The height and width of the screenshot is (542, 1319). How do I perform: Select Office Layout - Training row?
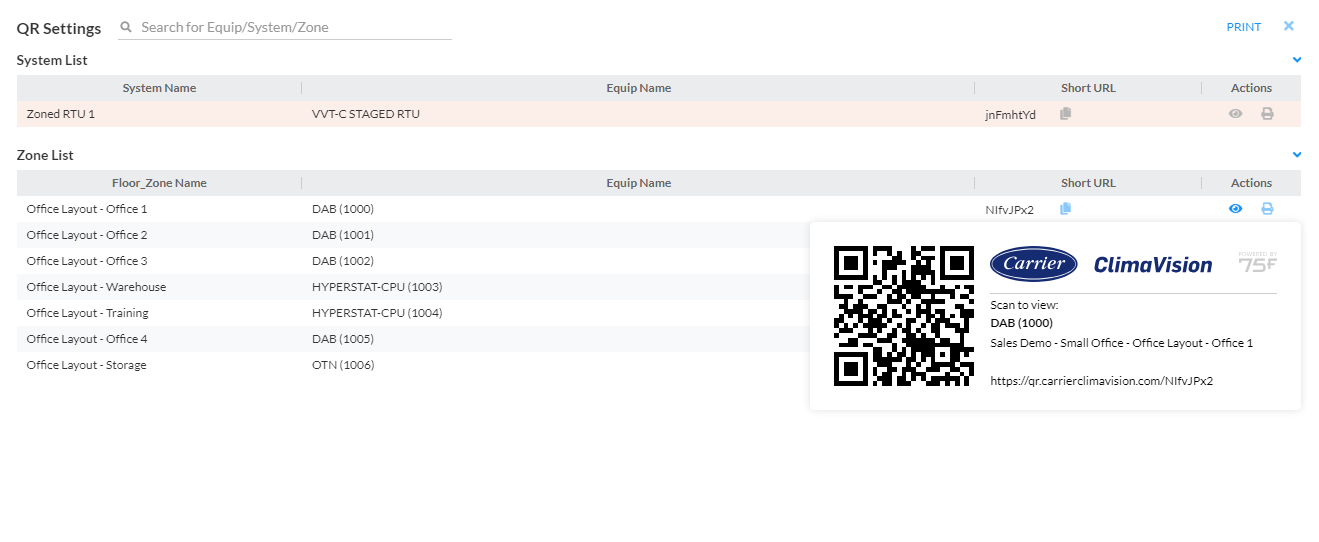(413, 313)
